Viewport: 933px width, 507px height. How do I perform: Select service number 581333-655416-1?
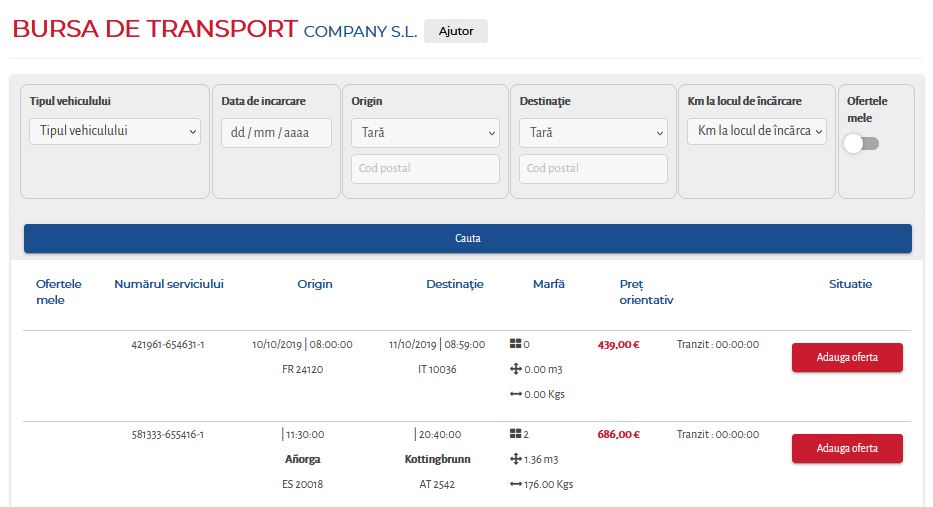(x=168, y=434)
